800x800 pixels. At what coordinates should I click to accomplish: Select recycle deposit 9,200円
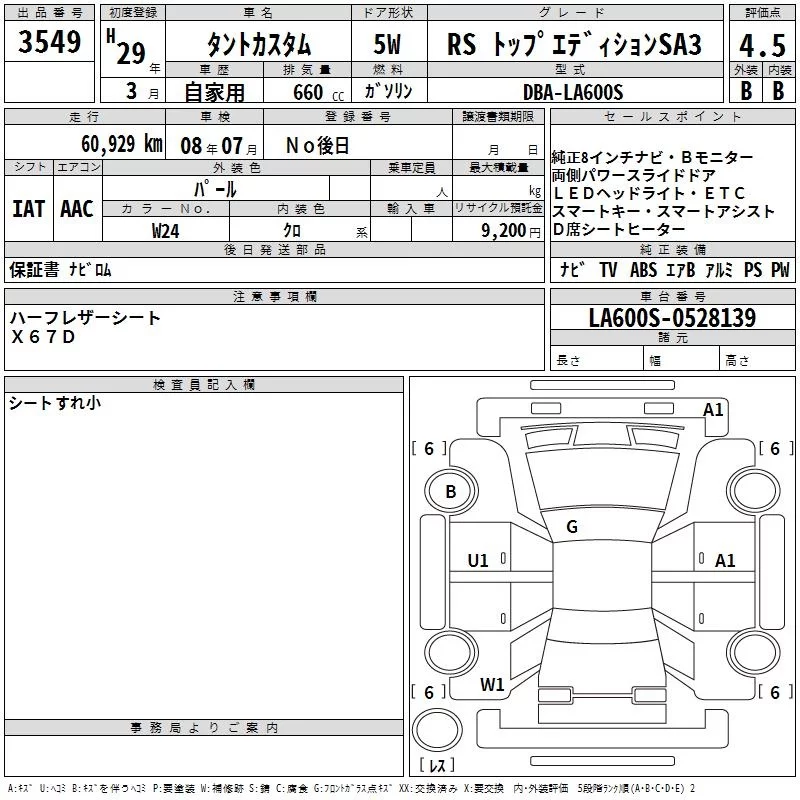[511, 231]
